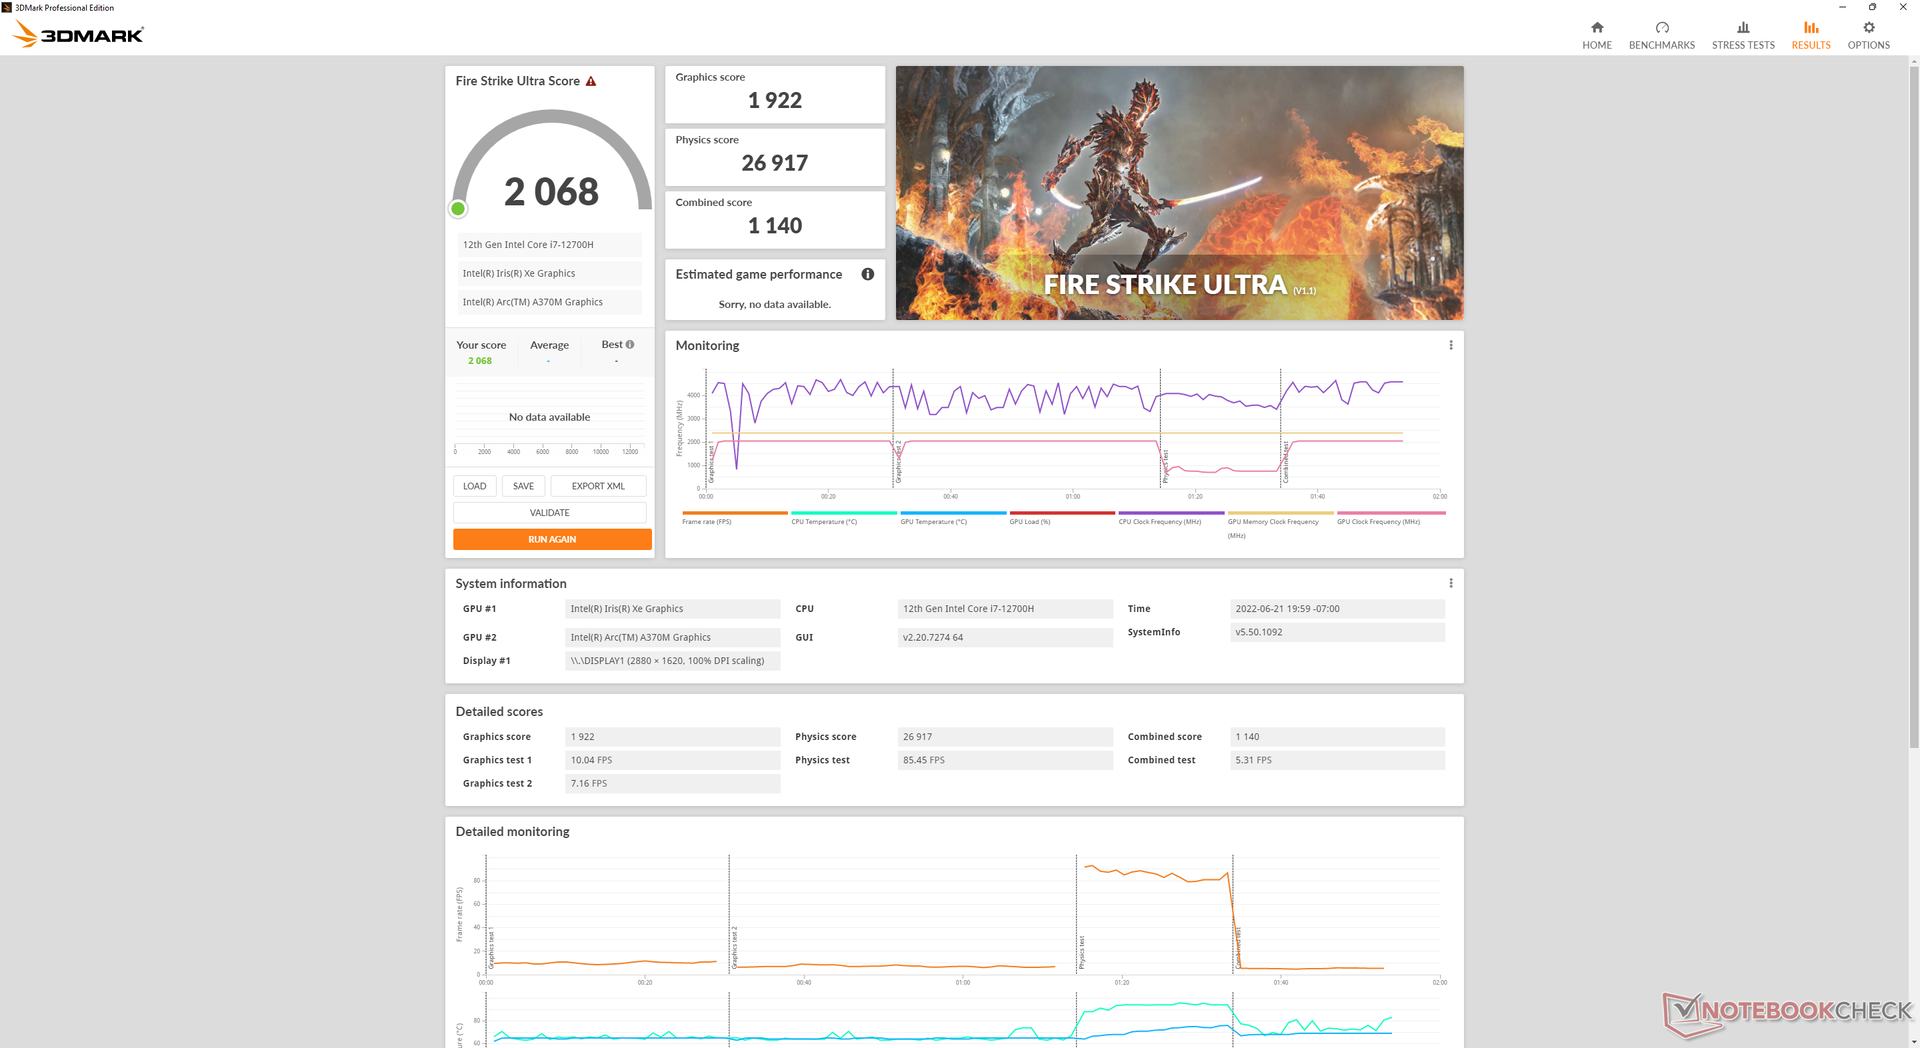The width and height of the screenshot is (1920, 1048).
Task: Open Benchmarks using the gauge icon
Action: [1662, 28]
